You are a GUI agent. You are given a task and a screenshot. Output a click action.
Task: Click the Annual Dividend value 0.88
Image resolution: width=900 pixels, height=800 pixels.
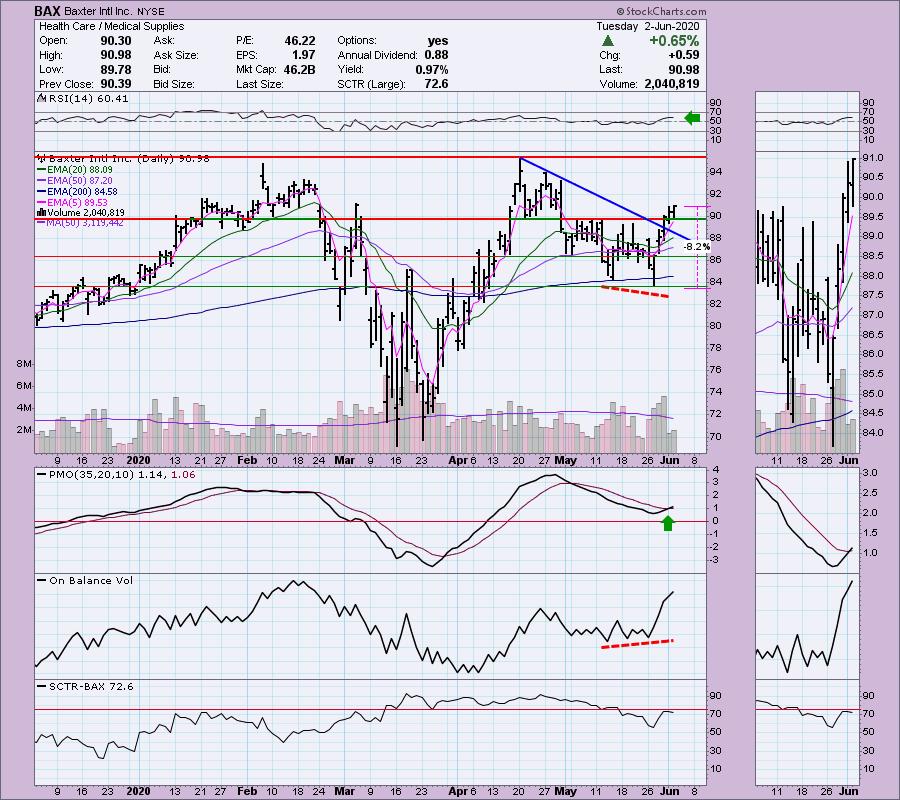436,55
